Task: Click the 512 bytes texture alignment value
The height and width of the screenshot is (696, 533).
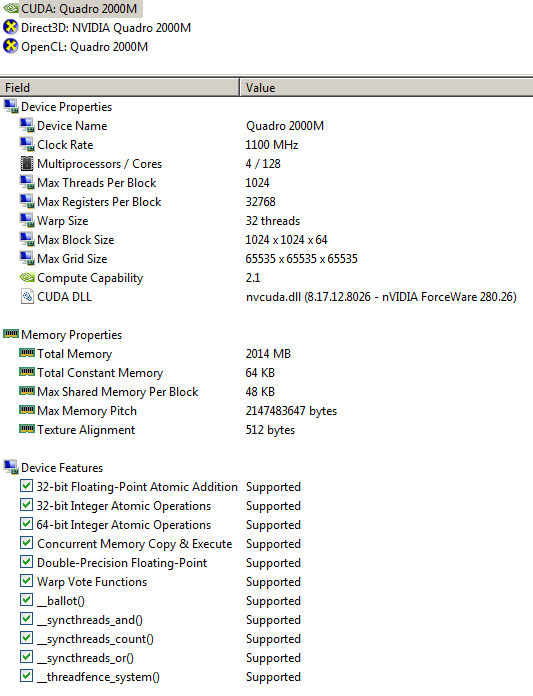Action: [270, 430]
